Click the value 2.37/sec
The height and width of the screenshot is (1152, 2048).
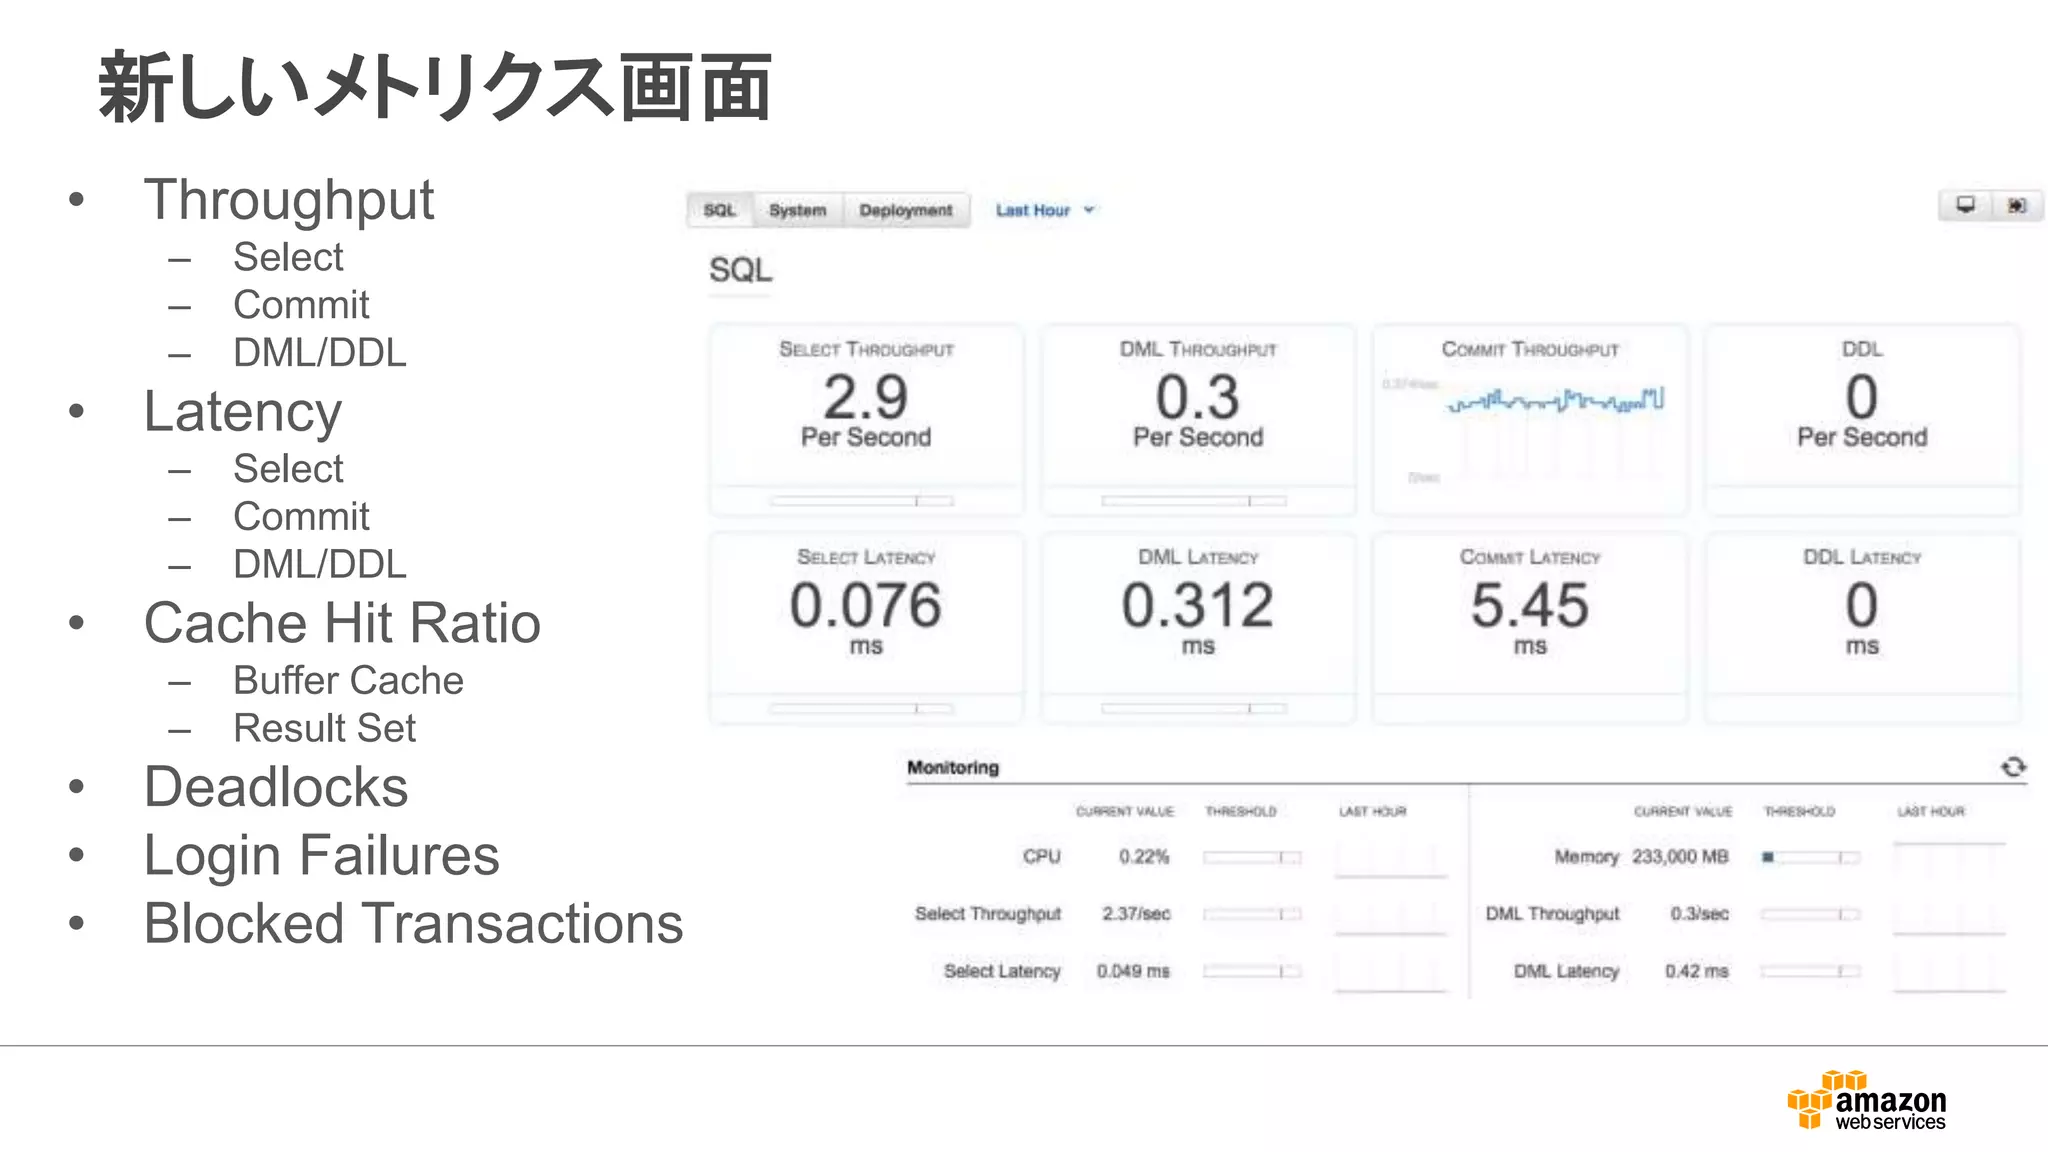click(x=1136, y=914)
